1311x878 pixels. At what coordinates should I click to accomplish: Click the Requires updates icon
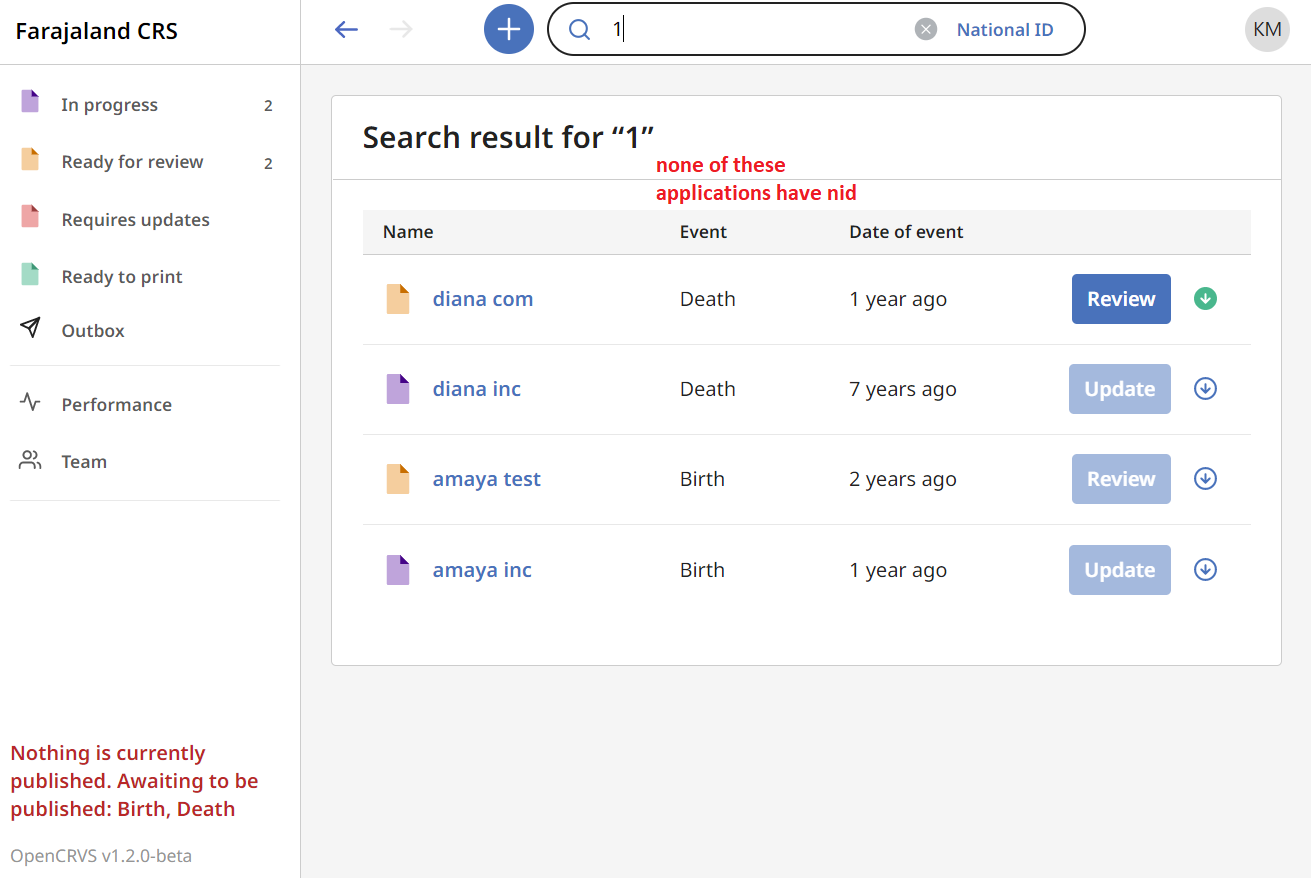pyautogui.click(x=29, y=218)
